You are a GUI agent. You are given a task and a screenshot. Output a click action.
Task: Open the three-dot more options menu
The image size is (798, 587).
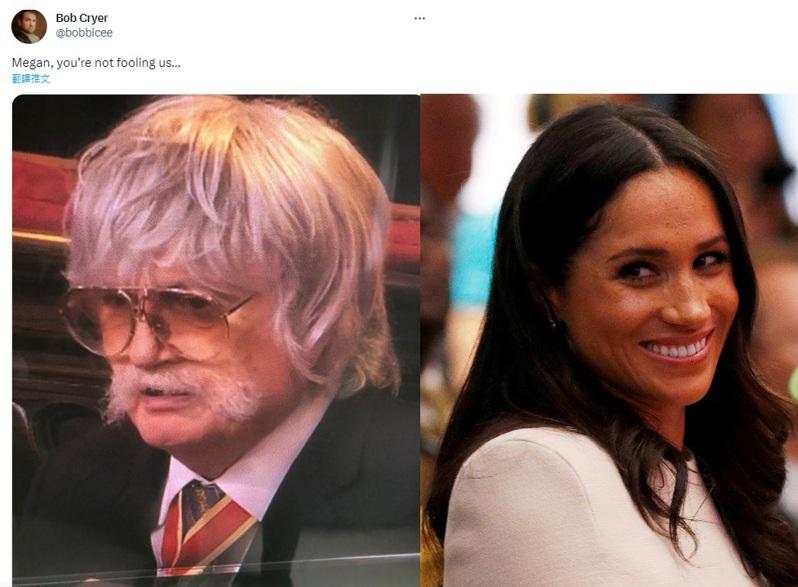coord(419,18)
